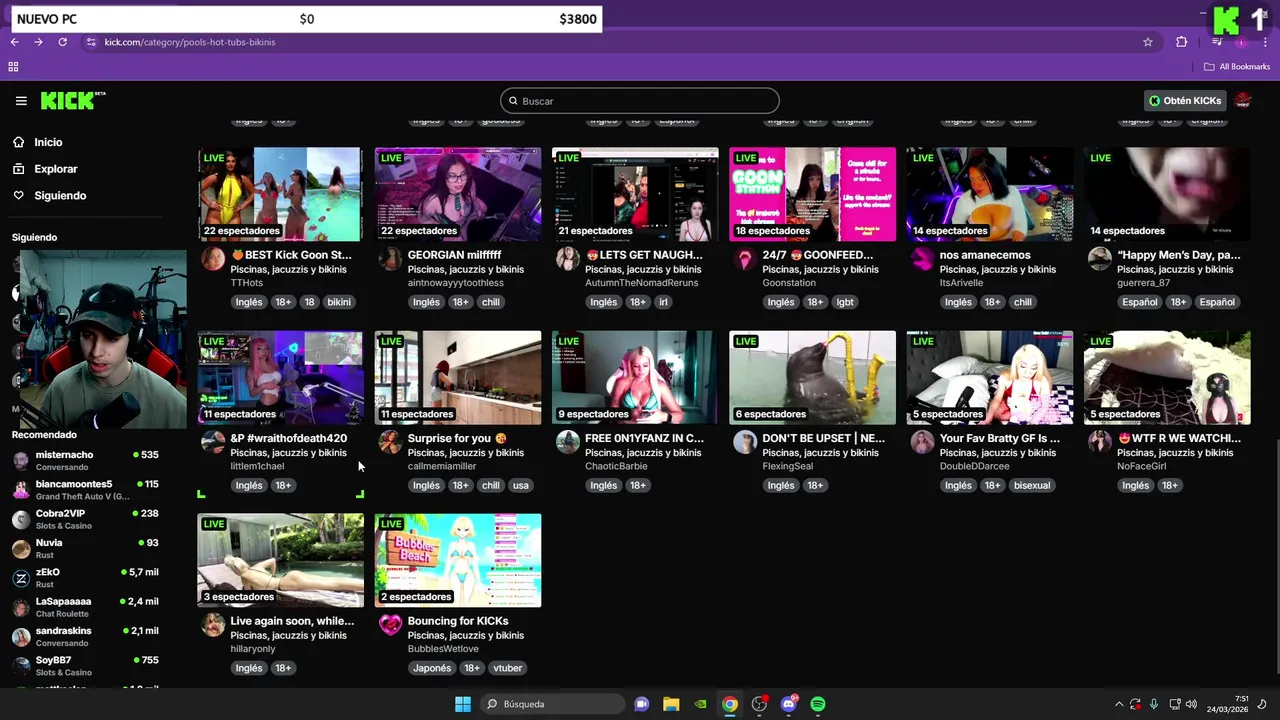Click SoyBB7 avatar in the sidebar

point(21,666)
